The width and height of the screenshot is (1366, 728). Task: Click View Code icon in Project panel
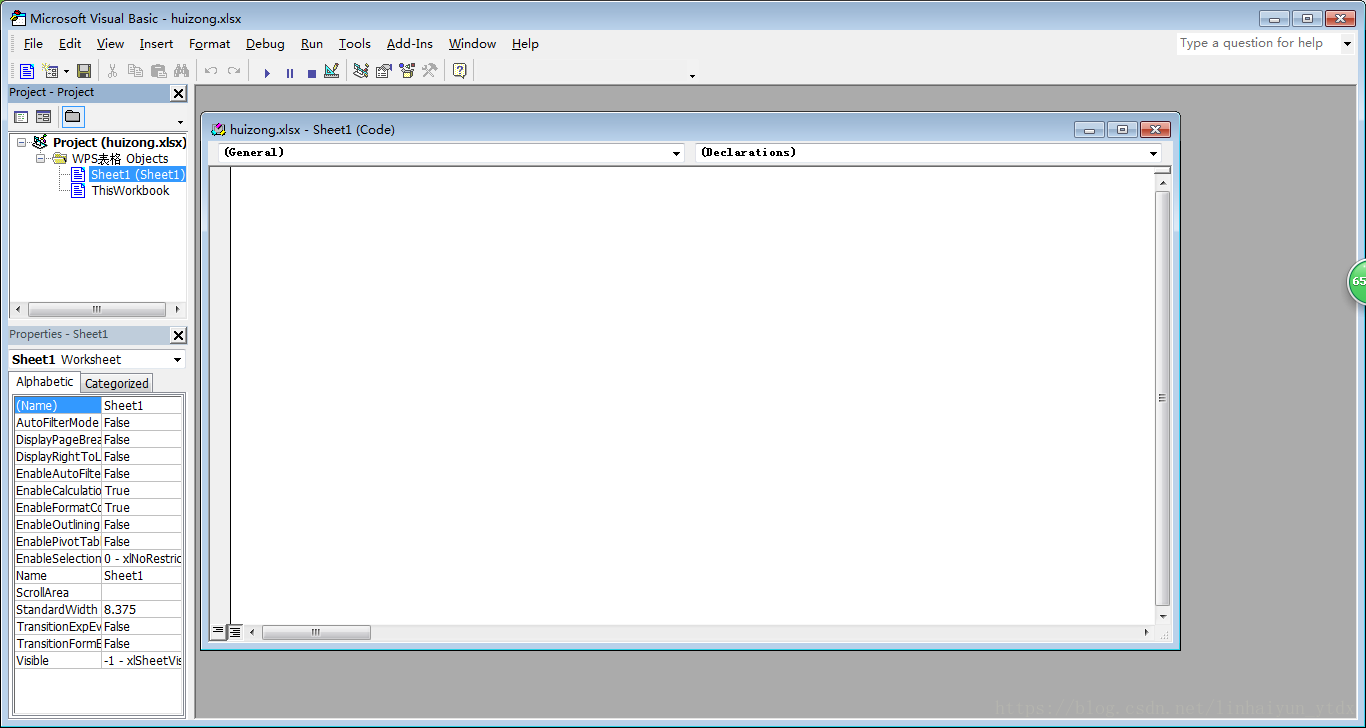coord(21,117)
